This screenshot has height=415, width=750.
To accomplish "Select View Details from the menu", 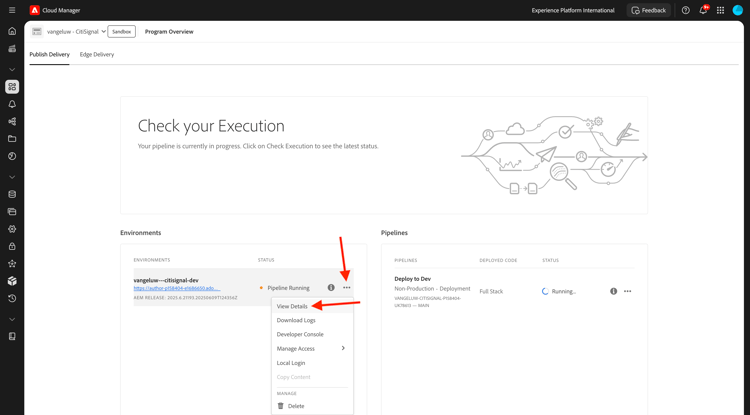I will coord(292,306).
